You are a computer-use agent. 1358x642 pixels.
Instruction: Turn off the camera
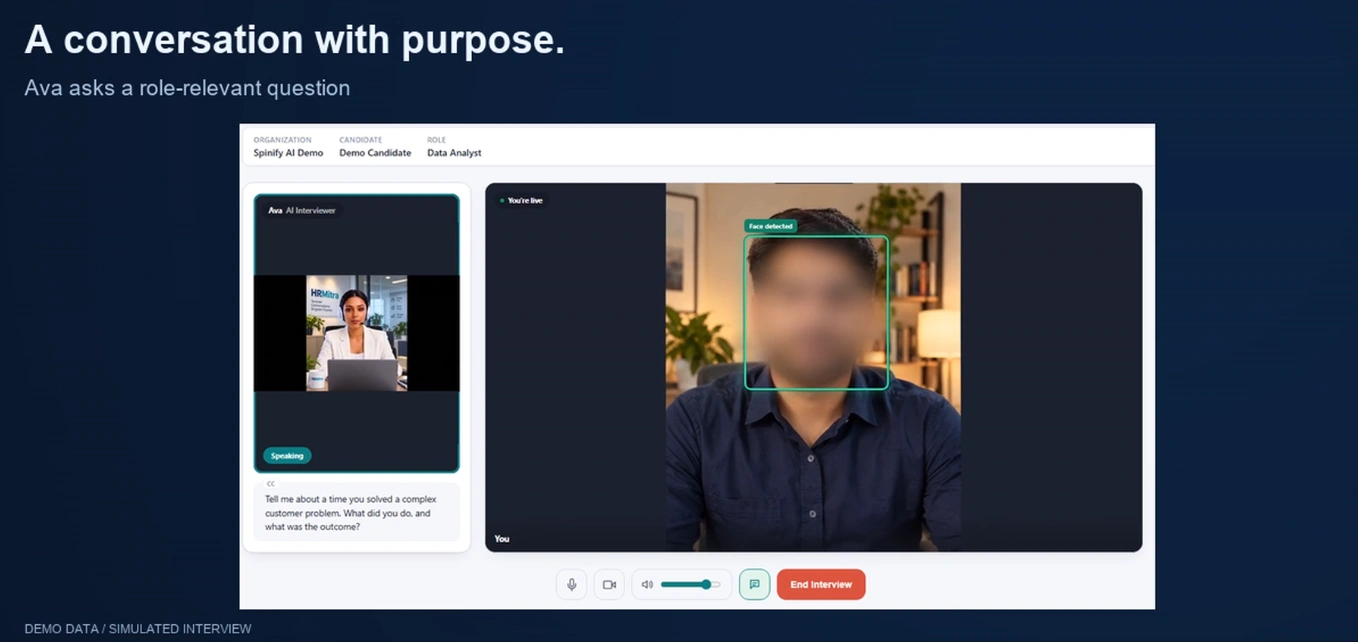(x=609, y=585)
